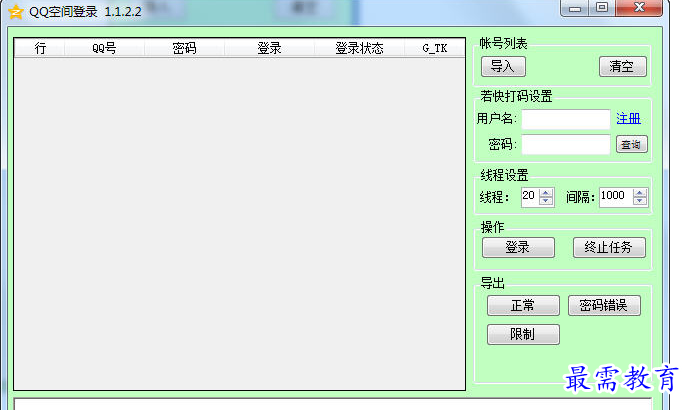
Task: Start login with the 登录 button
Action: click(x=518, y=247)
